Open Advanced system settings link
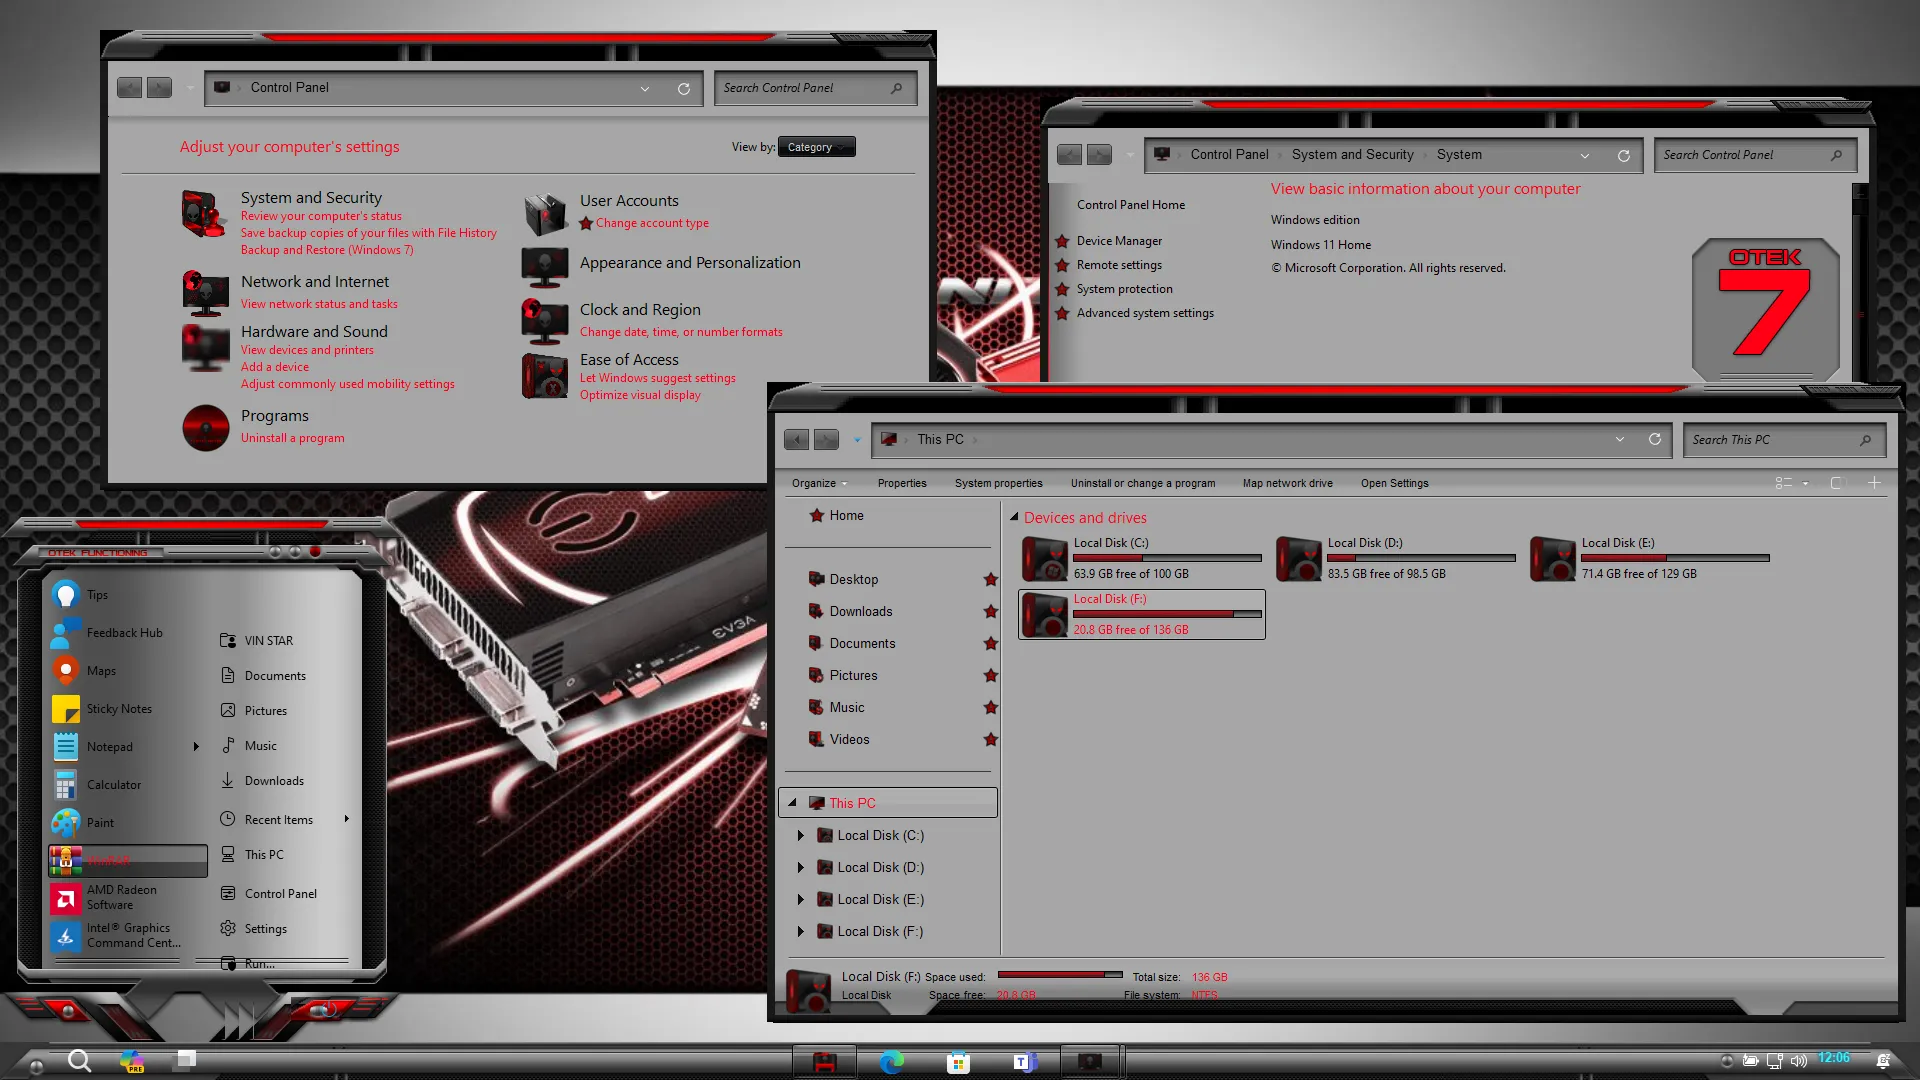The height and width of the screenshot is (1080, 1920). pos(1143,313)
